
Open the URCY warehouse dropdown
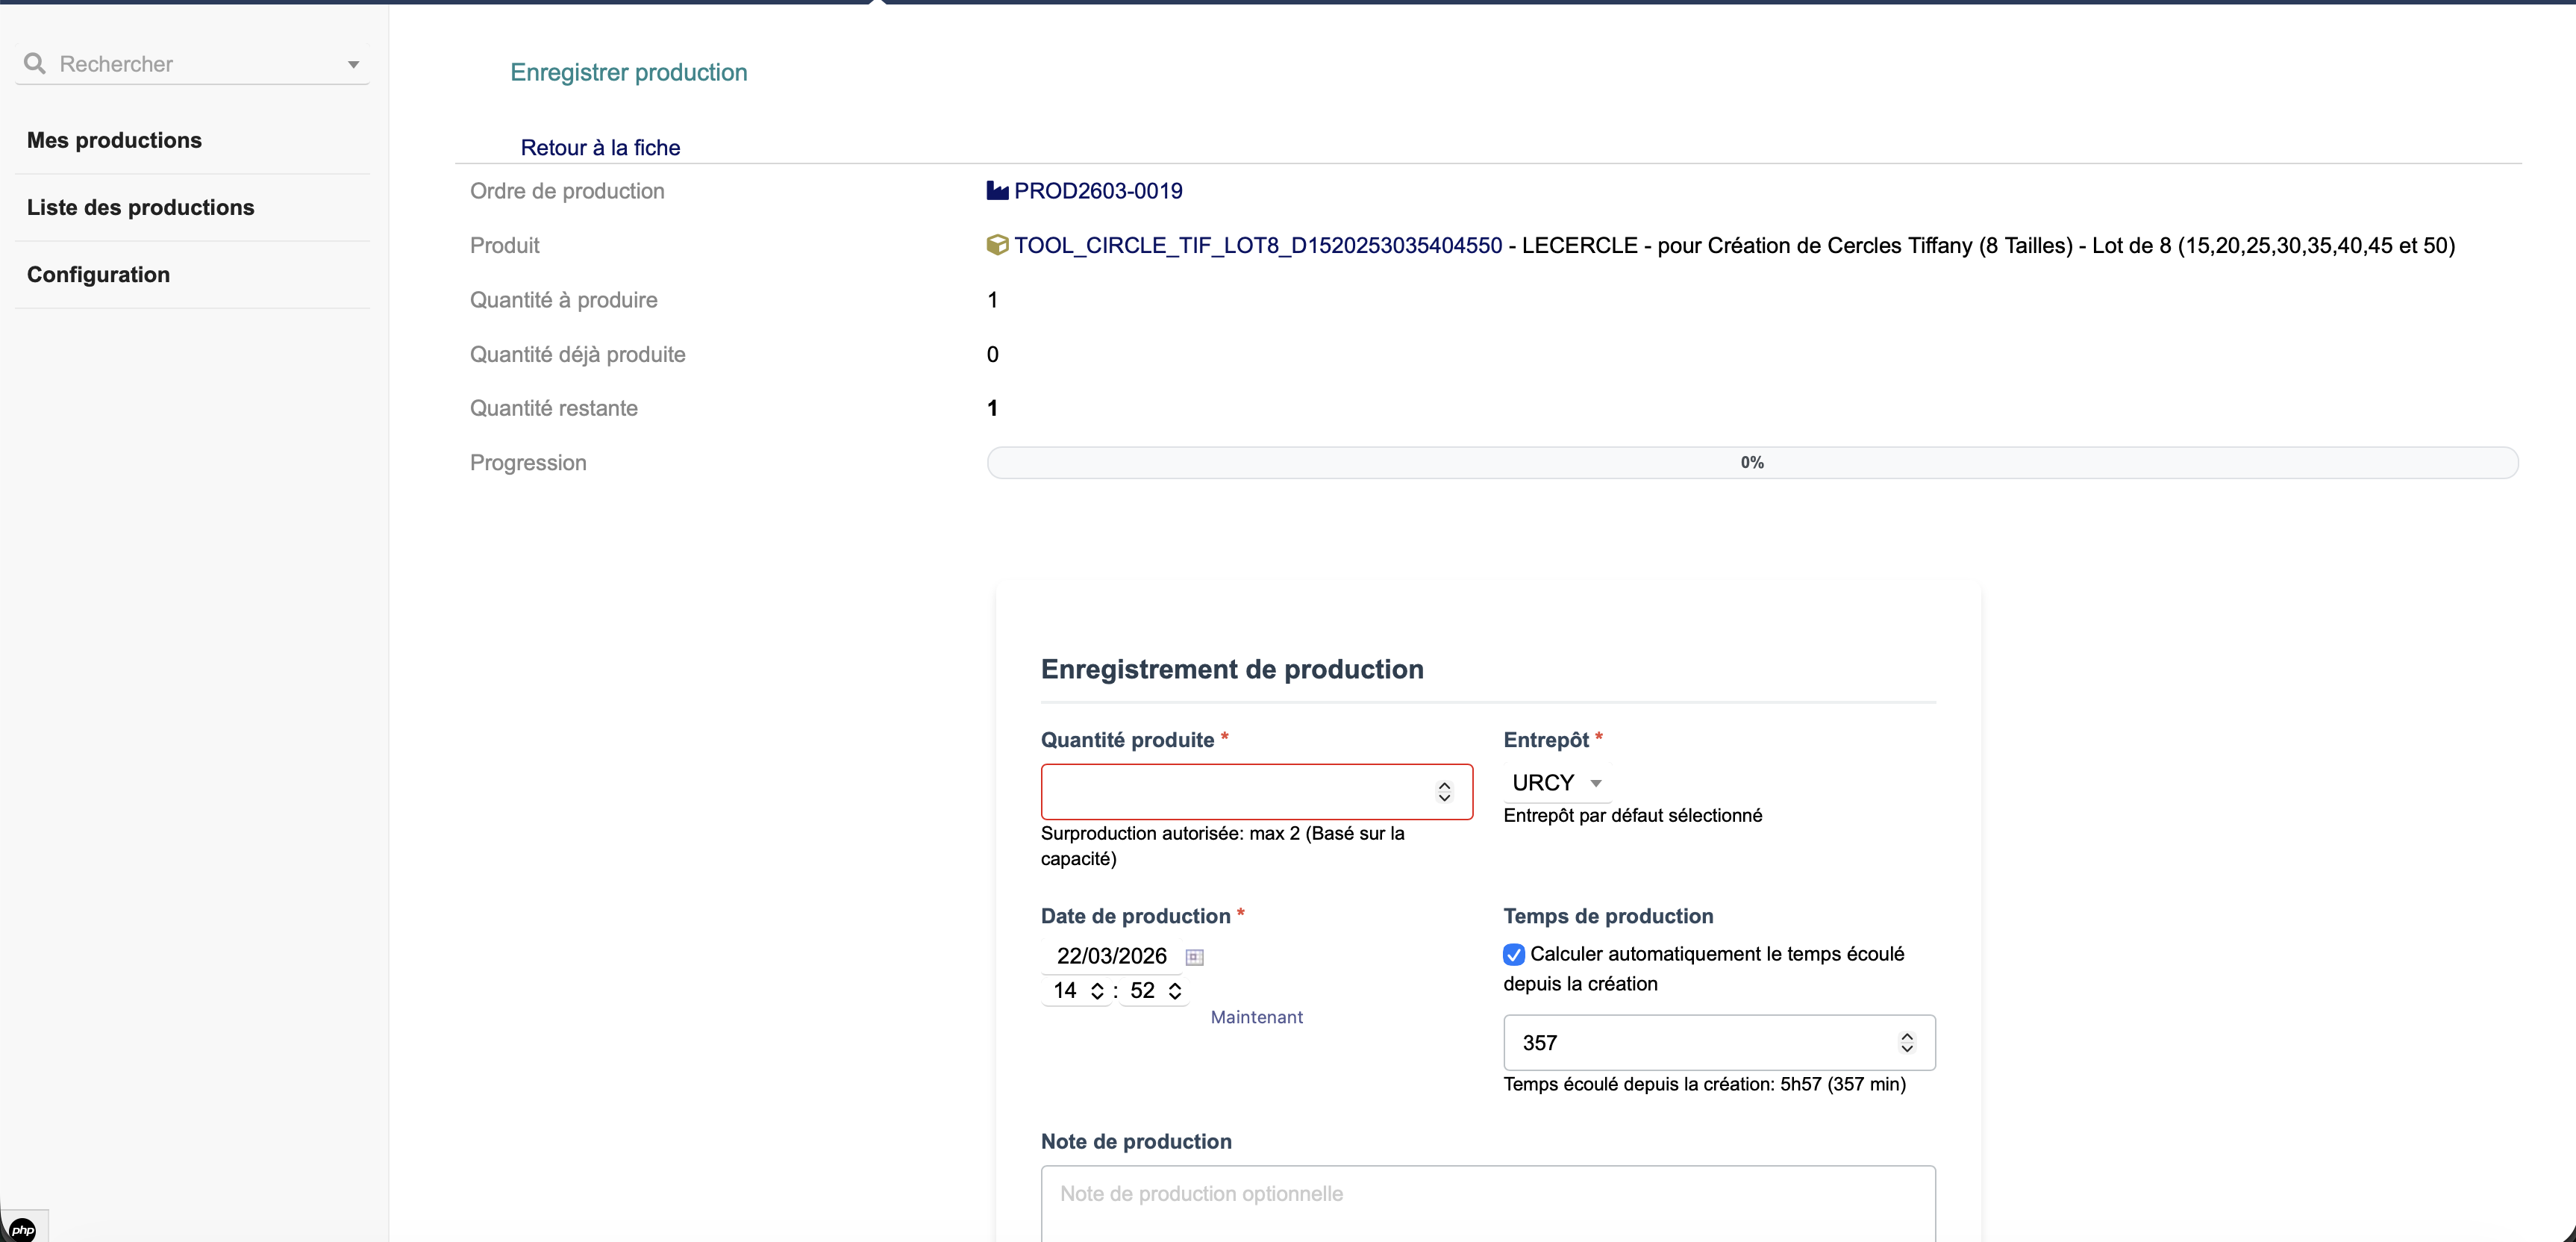[x=1556, y=783]
